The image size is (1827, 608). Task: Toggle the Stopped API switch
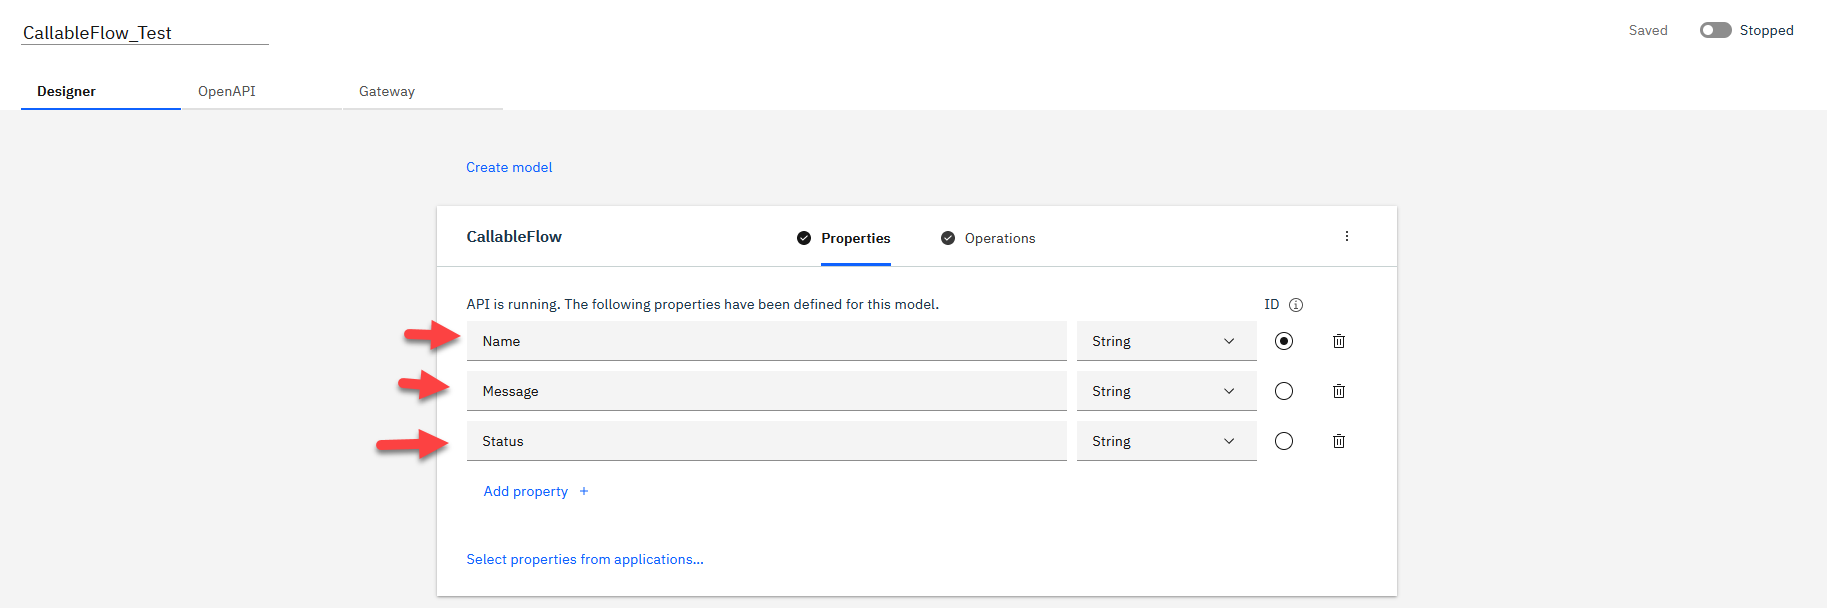pyautogui.click(x=1715, y=30)
